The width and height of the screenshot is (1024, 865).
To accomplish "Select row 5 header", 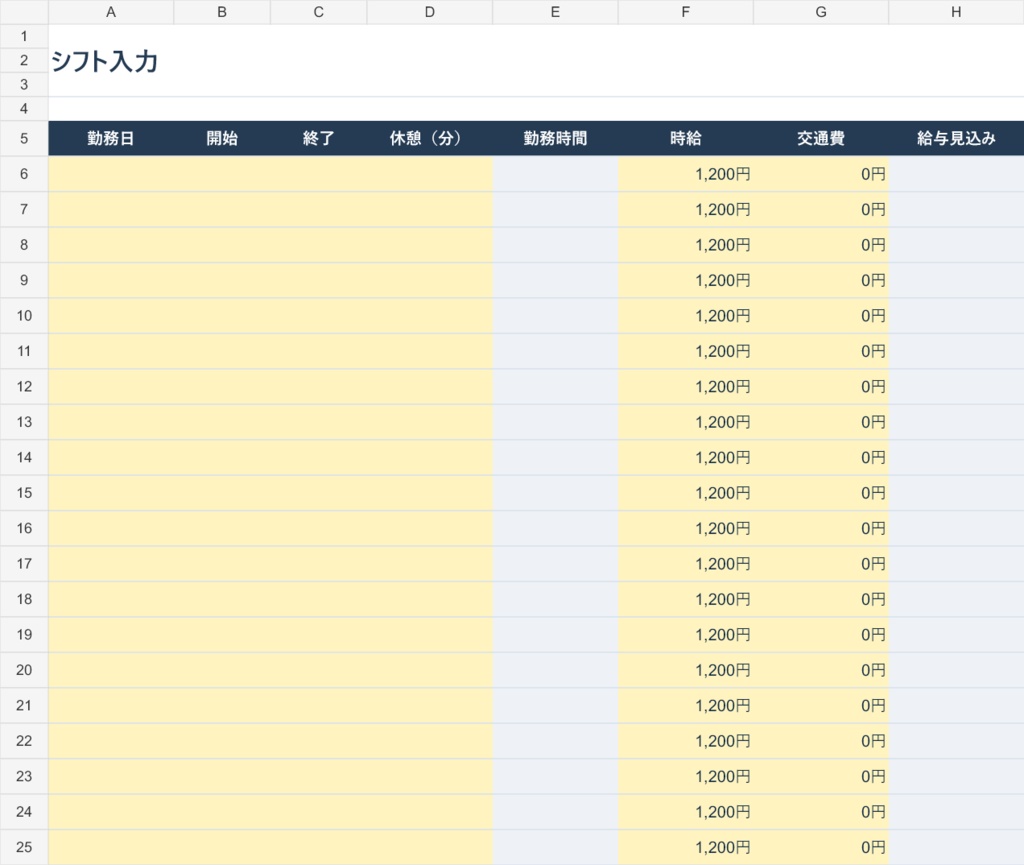I will click(24, 138).
